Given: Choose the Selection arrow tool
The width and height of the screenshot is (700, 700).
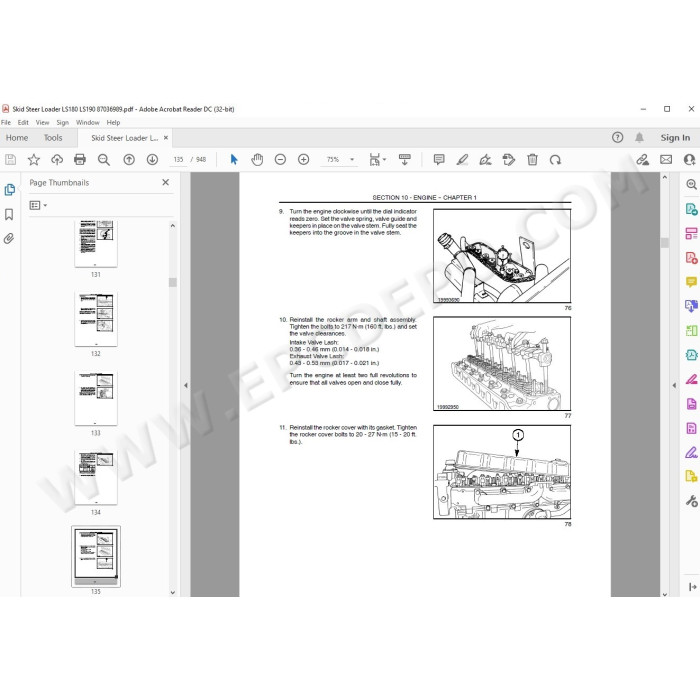Looking at the screenshot, I should 234,159.
